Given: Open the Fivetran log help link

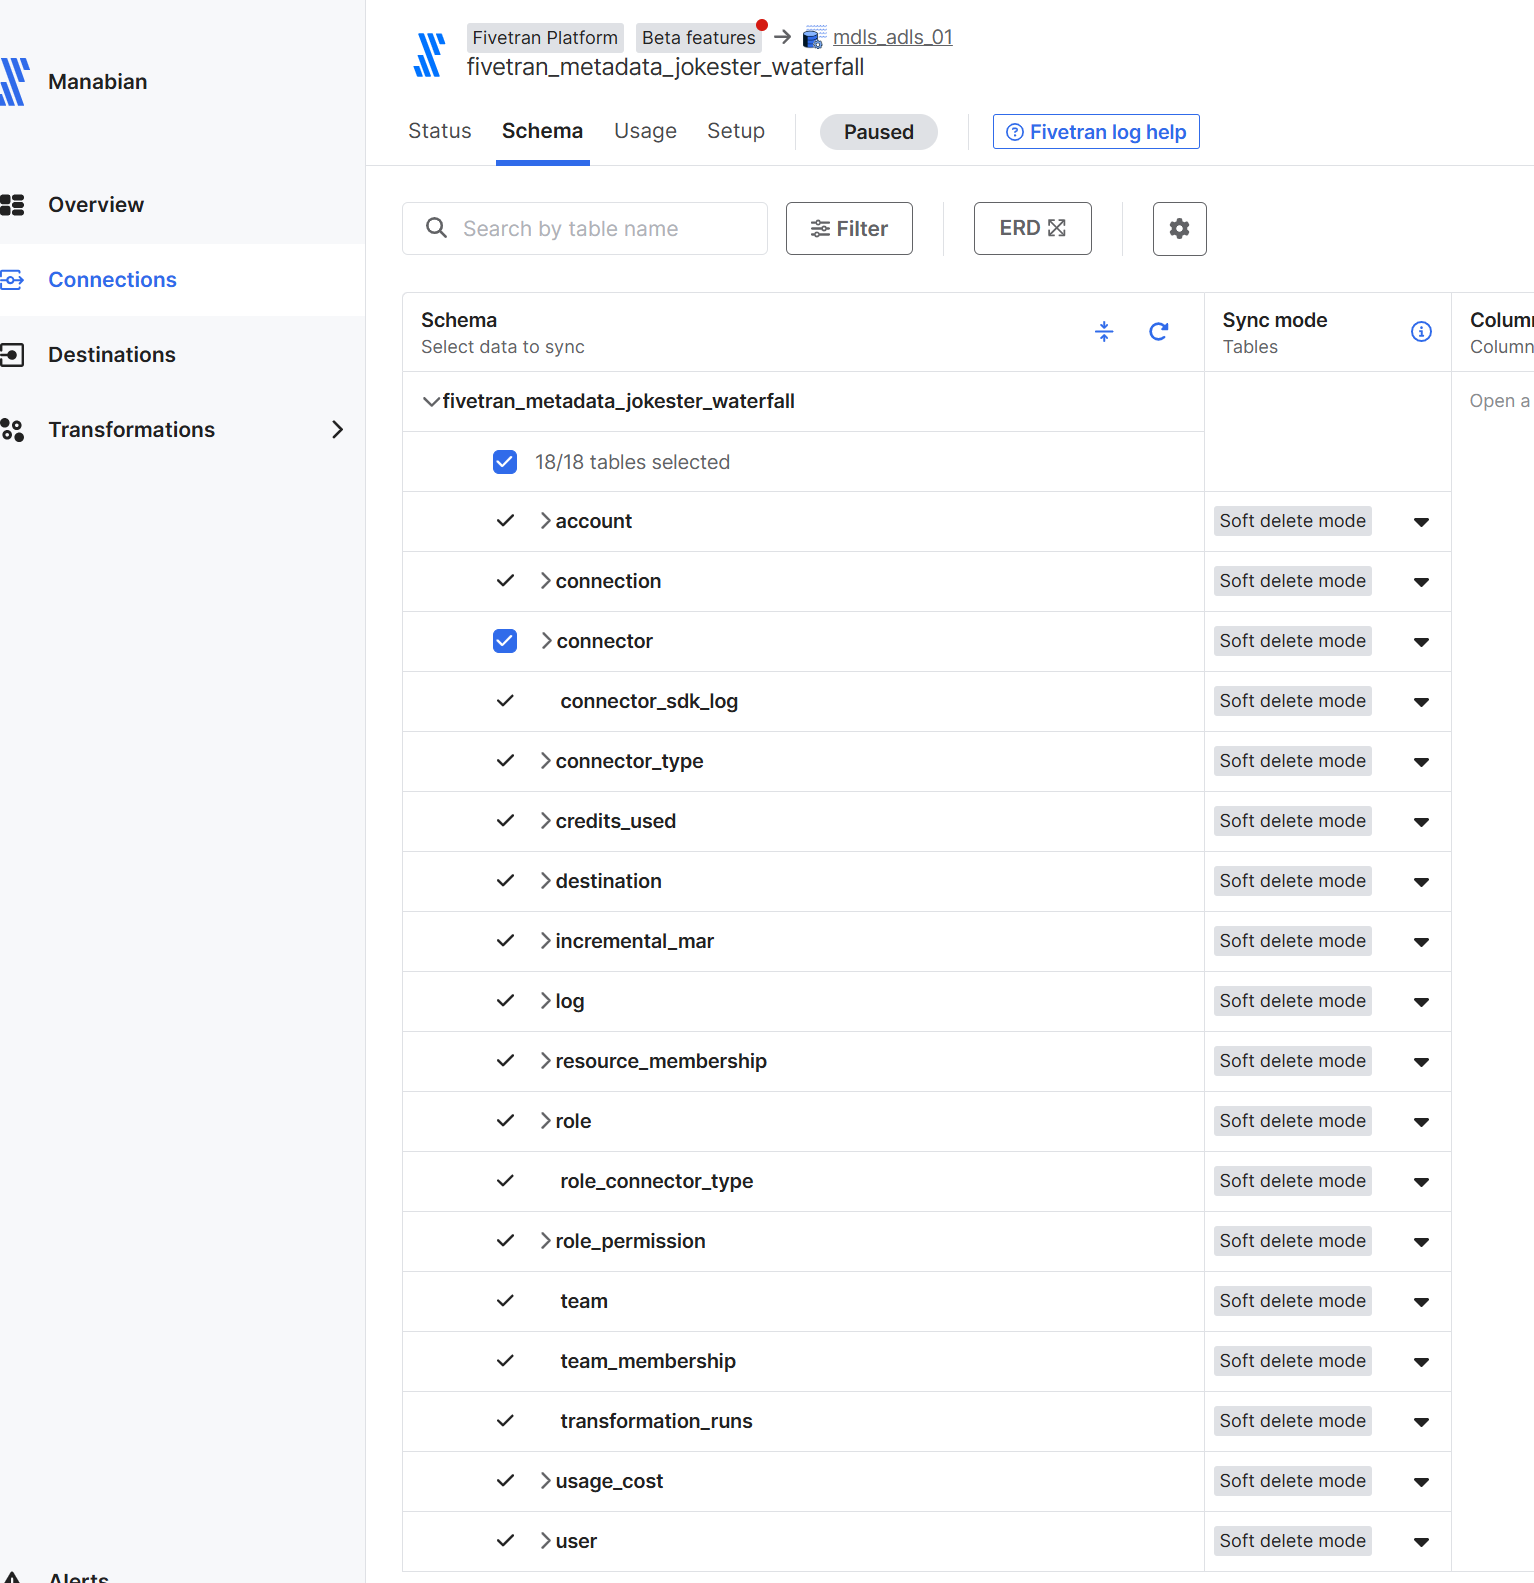Looking at the screenshot, I should click(x=1096, y=132).
